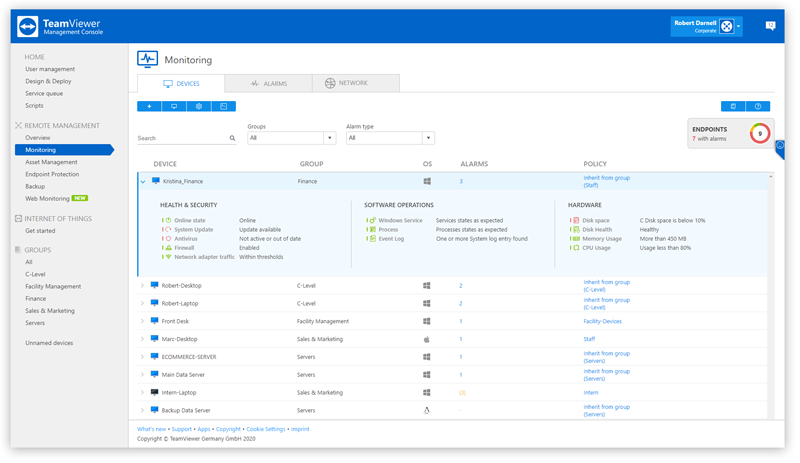
Task: Click the clipboard icon beside help
Action: (x=733, y=106)
